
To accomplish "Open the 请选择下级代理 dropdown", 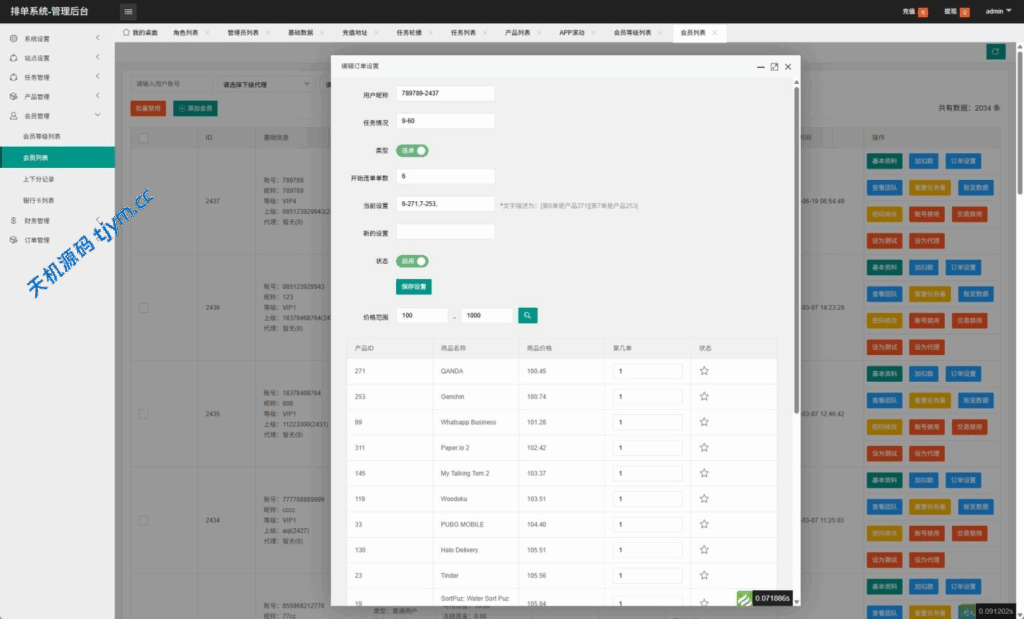I will click(265, 85).
